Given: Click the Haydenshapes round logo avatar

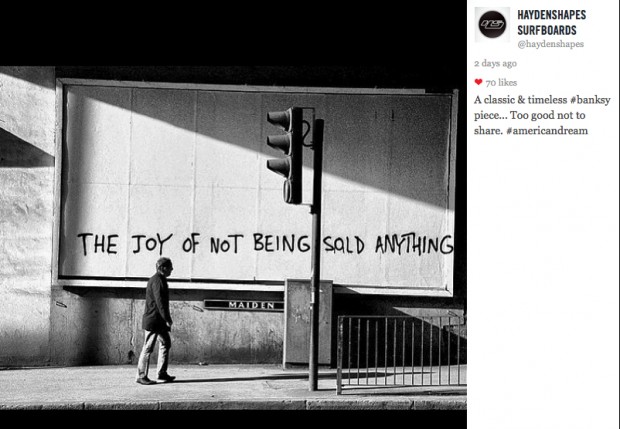Looking at the screenshot, I should tap(492, 24).
